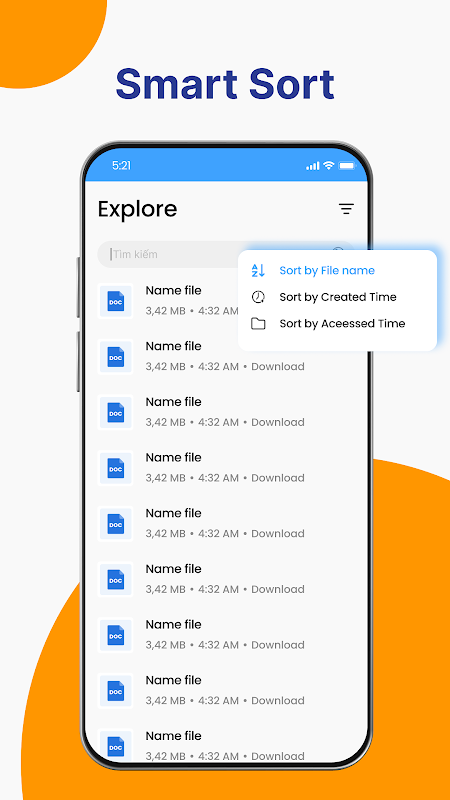Click the A-Z sort icon
The width and height of the screenshot is (450, 800).
258,270
